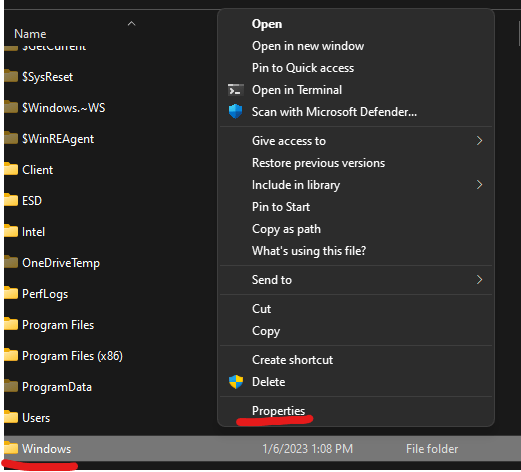Expand the Include in library submenu arrow
Image resolution: width=521 pixels, height=472 pixels.
coord(479,185)
